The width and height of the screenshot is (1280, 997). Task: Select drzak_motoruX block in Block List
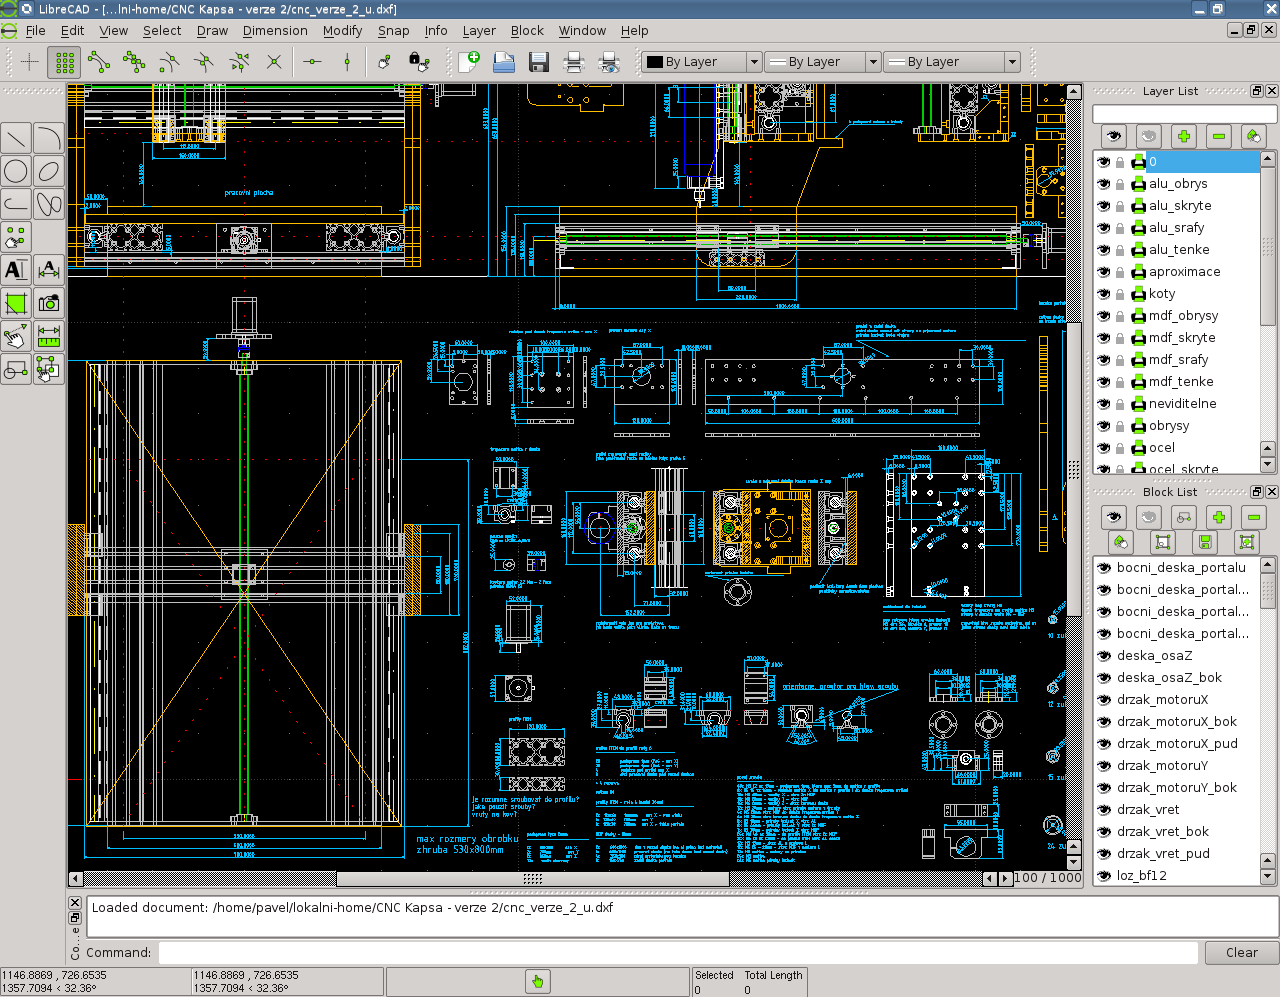pos(1162,700)
